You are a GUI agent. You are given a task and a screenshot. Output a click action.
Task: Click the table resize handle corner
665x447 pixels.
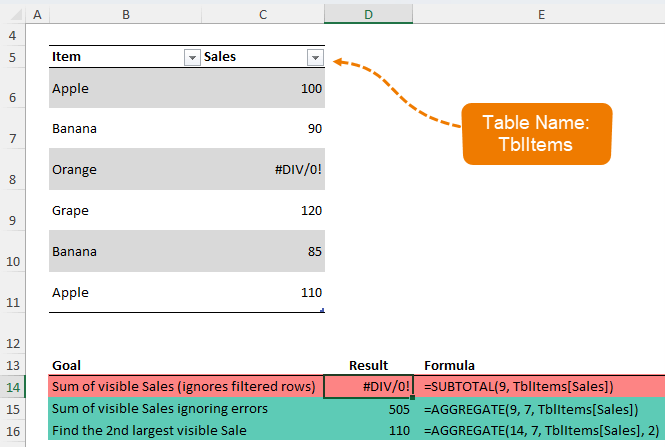pos(322,310)
